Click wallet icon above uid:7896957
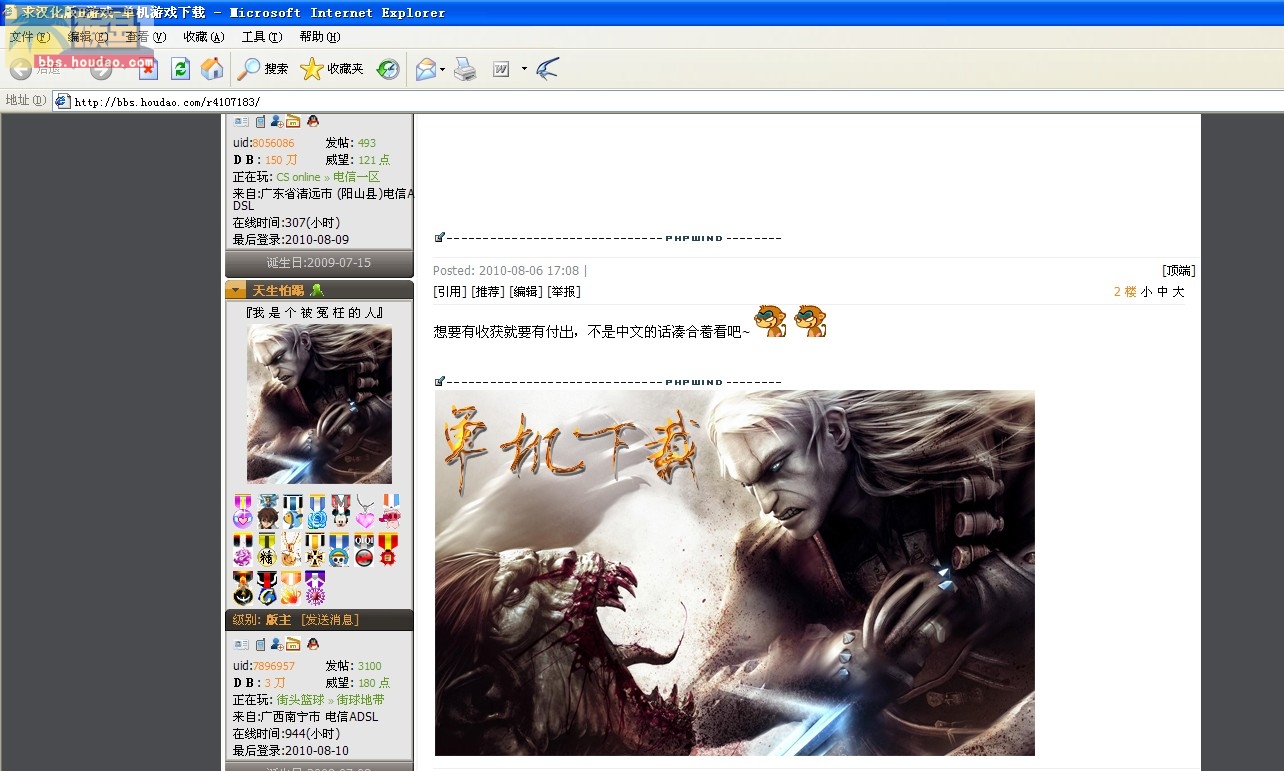This screenshot has width=1284, height=771. point(293,644)
